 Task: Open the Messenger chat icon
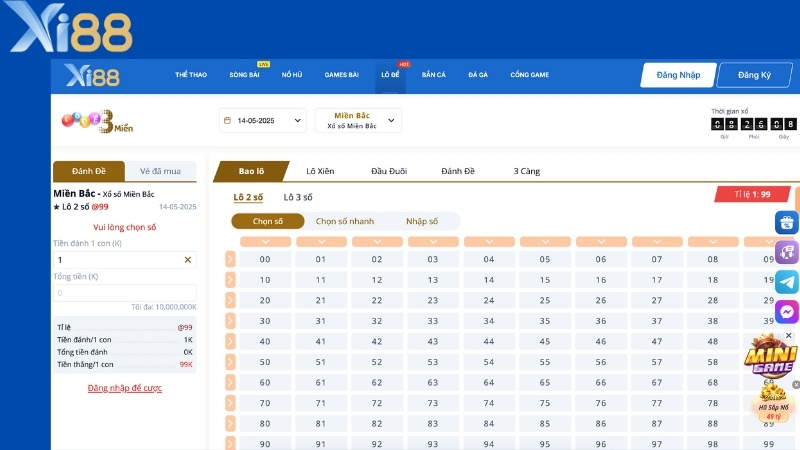(x=787, y=311)
